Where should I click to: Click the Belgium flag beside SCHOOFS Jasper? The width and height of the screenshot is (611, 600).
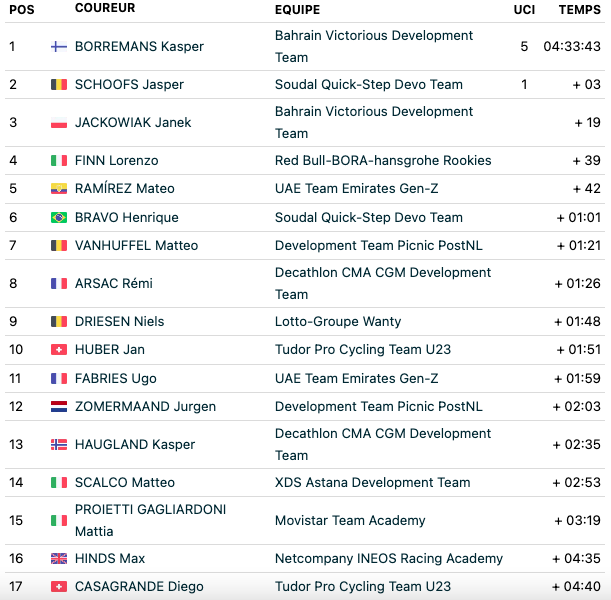tap(59, 85)
